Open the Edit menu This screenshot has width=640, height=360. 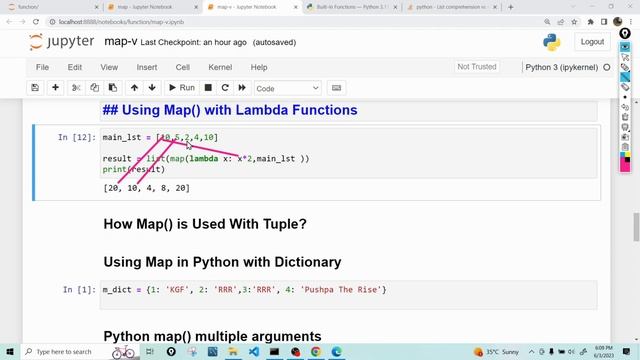pos(75,67)
